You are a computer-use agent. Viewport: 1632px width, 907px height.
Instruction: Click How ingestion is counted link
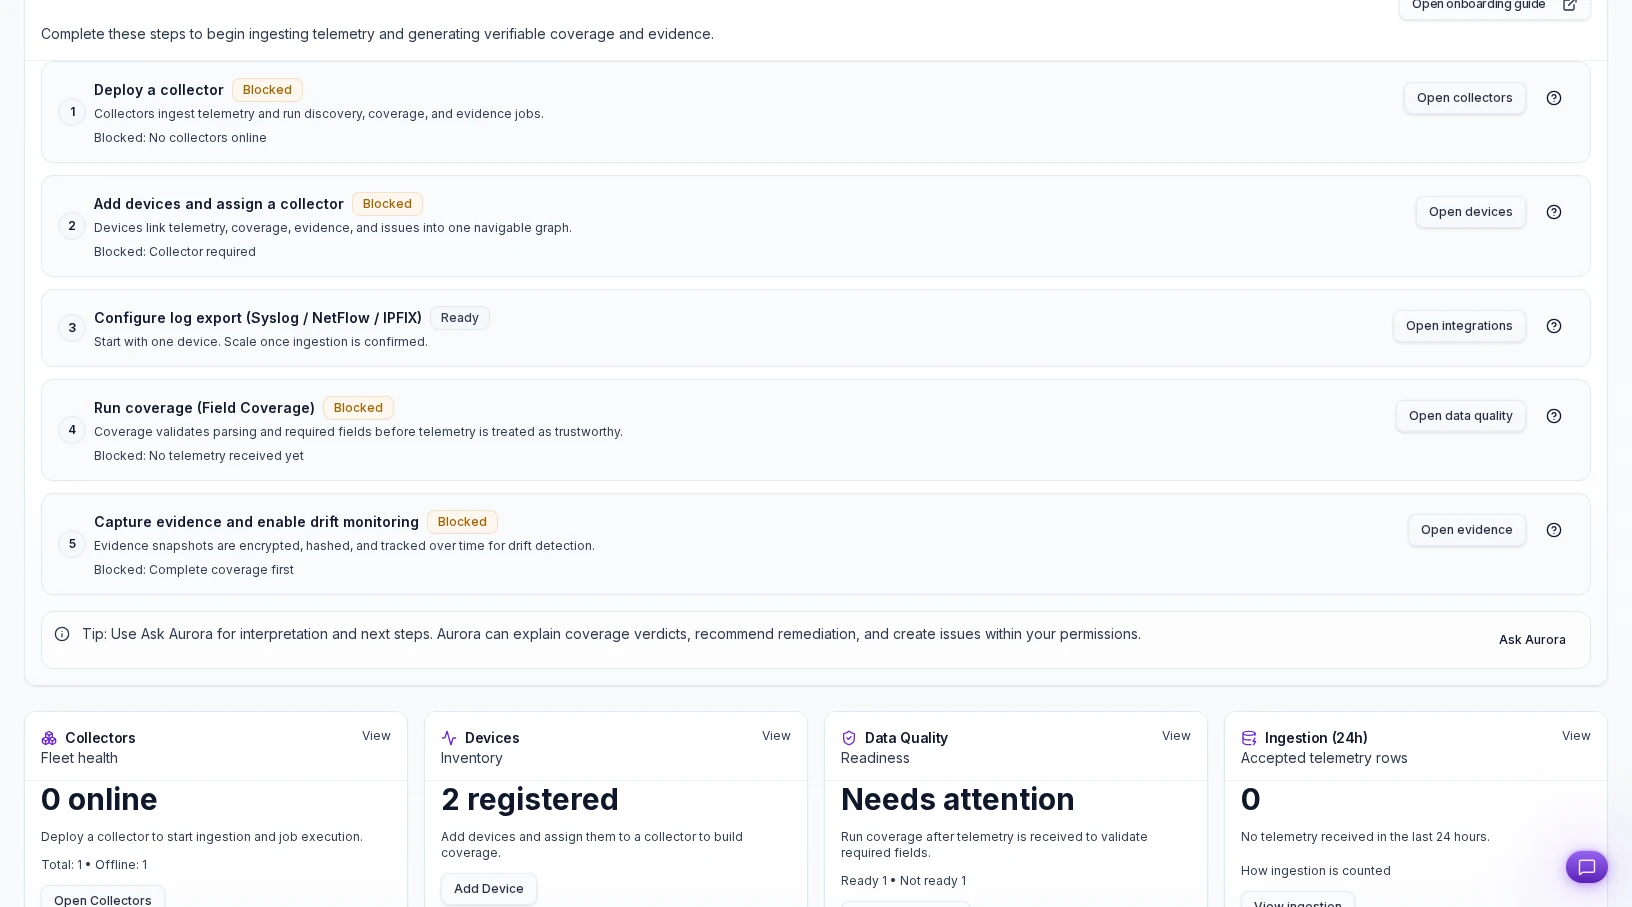pyautogui.click(x=1315, y=871)
